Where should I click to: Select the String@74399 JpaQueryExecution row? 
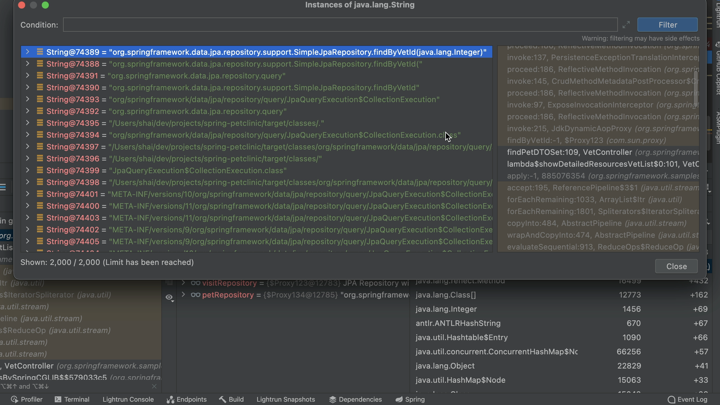(200, 170)
